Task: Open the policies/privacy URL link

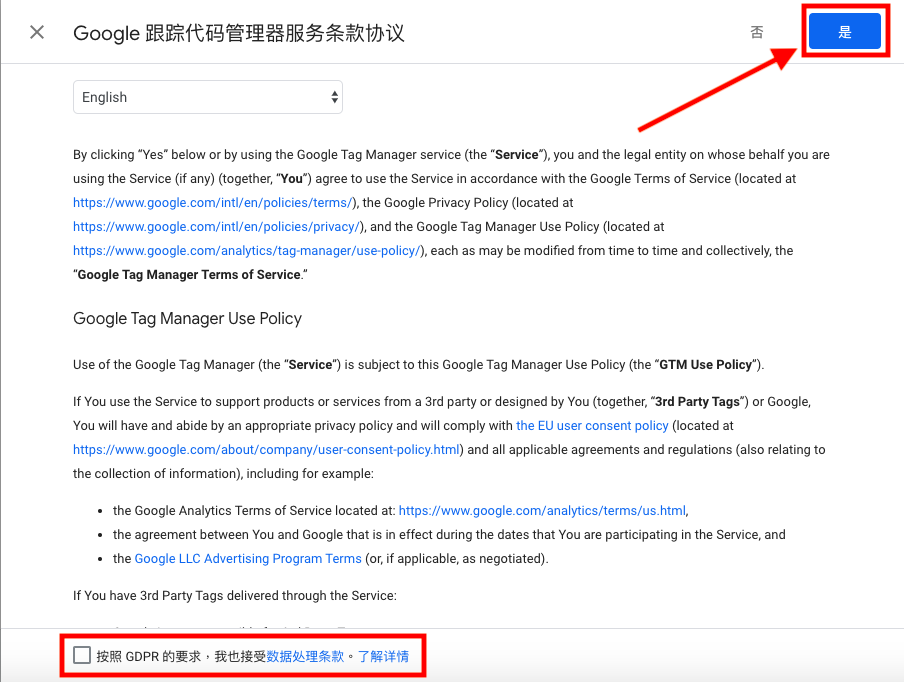Action: (217, 227)
